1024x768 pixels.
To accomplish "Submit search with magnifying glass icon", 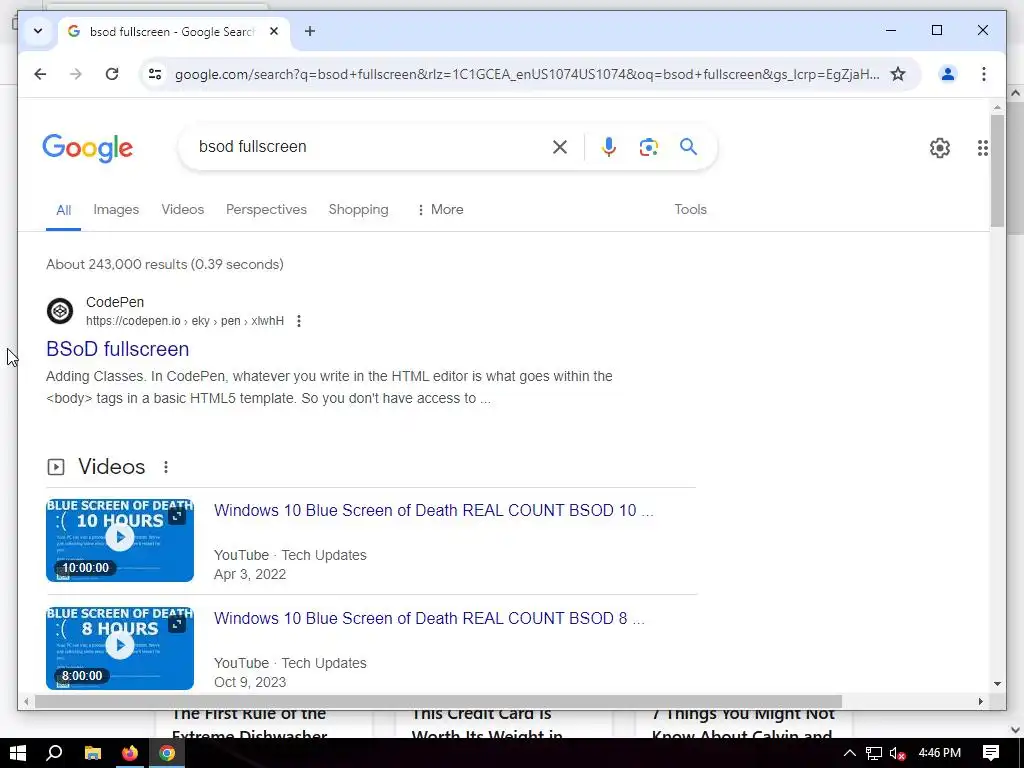I will [688, 146].
